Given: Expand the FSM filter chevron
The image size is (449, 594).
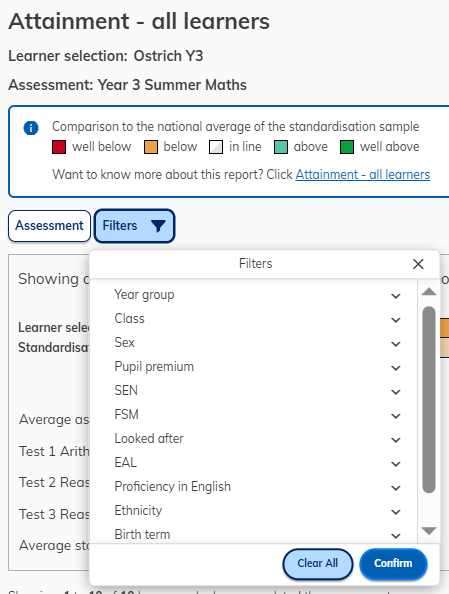Looking at the screenshot, I should click(x=396, y=416).
